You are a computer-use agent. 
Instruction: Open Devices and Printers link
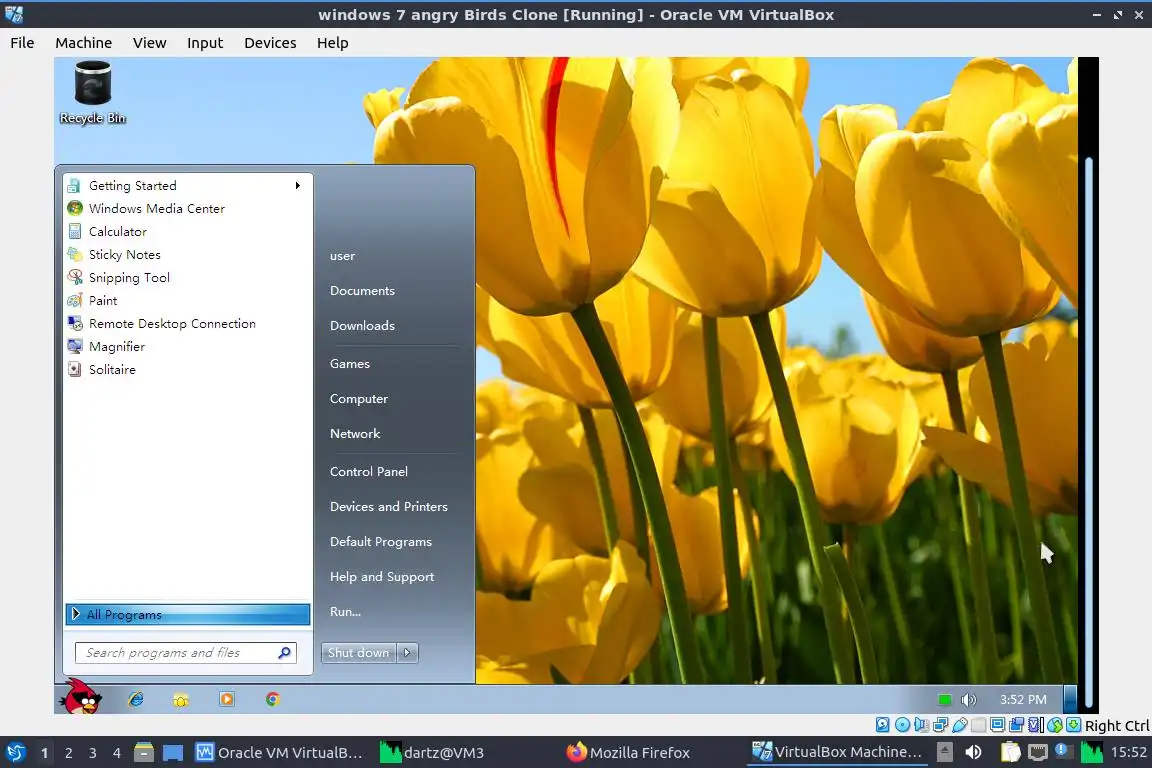(x=389, y=507)
